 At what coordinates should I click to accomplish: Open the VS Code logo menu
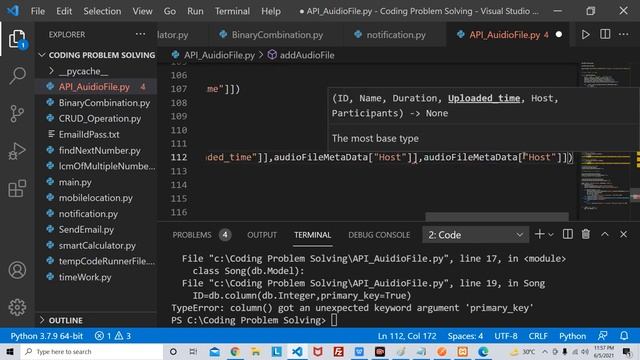coord(13,11)
